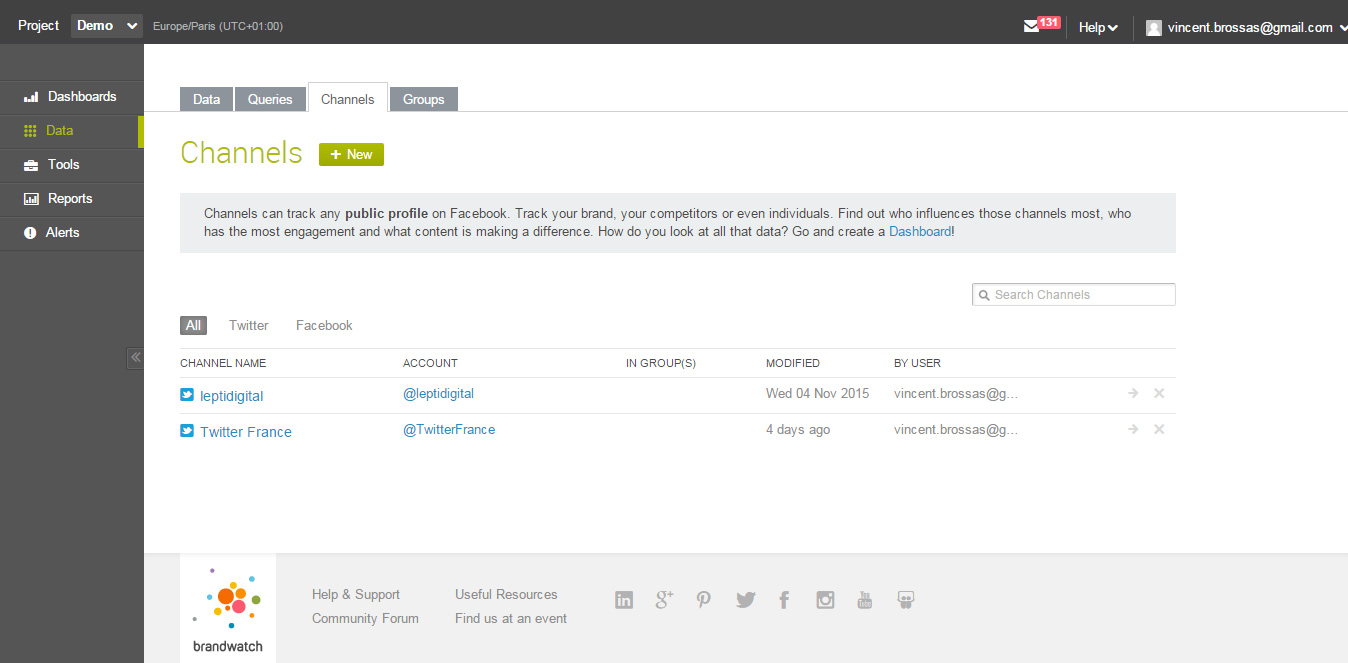
Task: Open the Useful Resources footer link
Action: [x=506, y=594]
